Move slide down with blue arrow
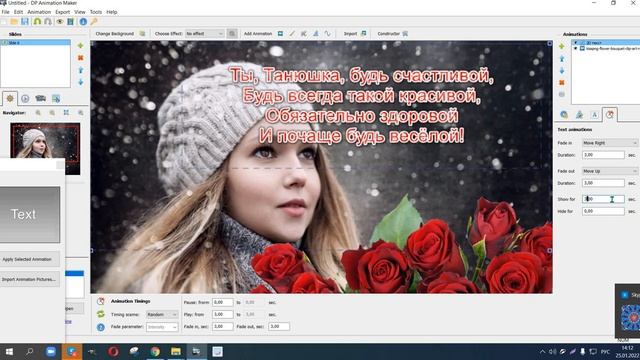 [81, 82]
